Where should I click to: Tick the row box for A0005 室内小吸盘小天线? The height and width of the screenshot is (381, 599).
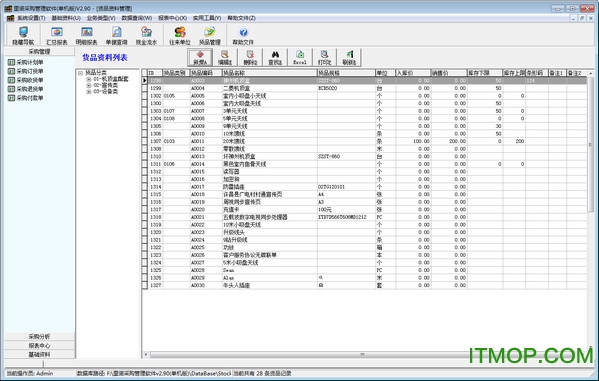pyautogui.click(x=144, y=96)
